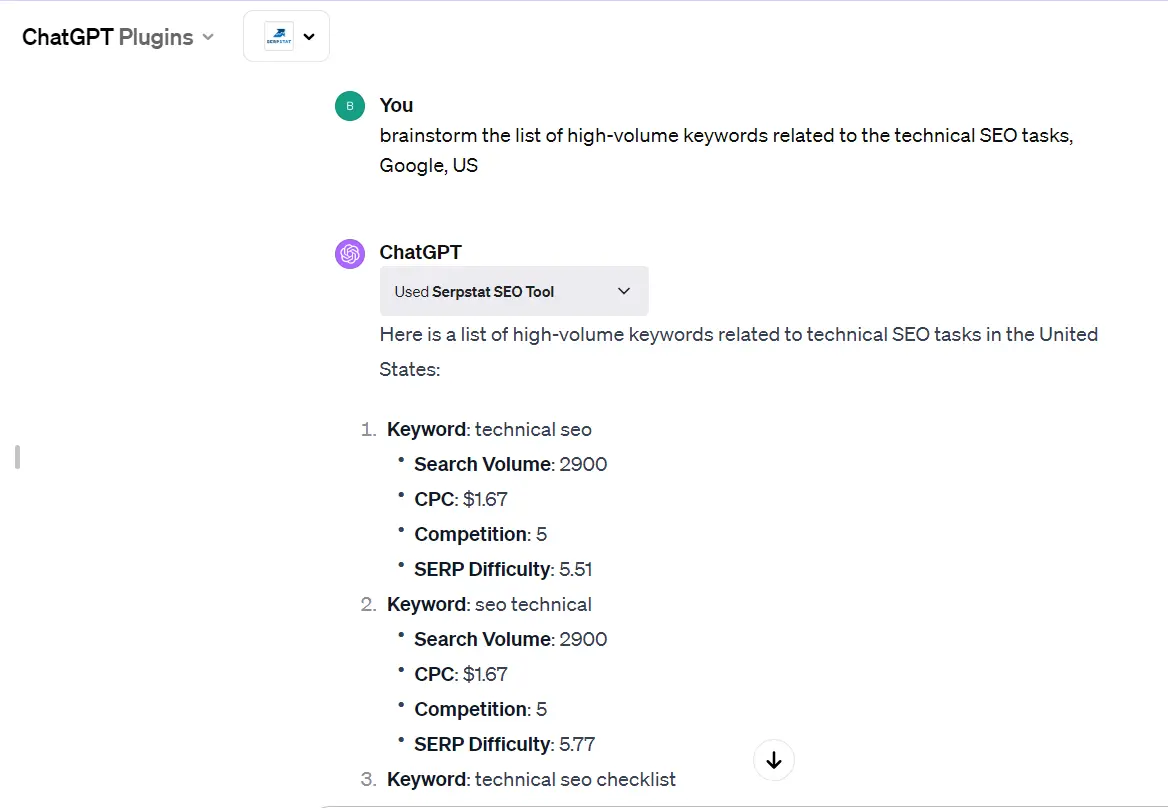Click 'Keyword: technical seo' list item
1168x808 pixels.
click(x=489, y=430)
